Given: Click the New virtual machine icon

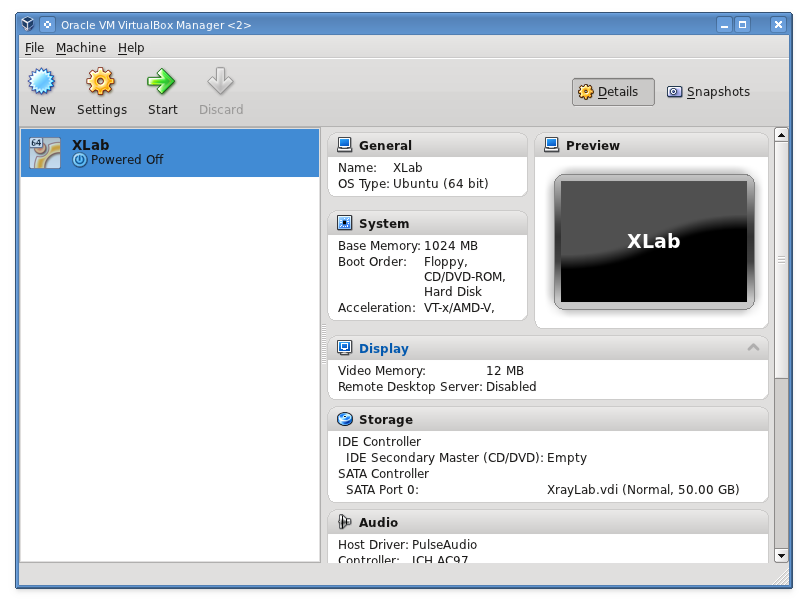Looking at the screenshot, I should pos(42,81).
